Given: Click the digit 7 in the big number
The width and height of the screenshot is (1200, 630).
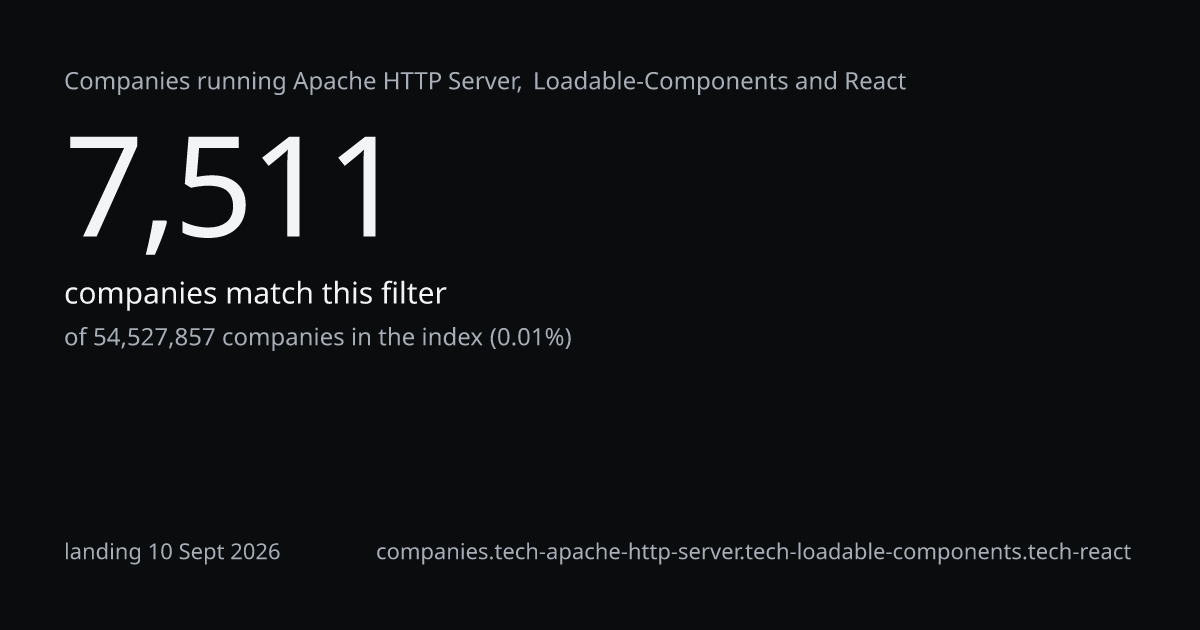Looking at the screenshot, I should [103, 189].
